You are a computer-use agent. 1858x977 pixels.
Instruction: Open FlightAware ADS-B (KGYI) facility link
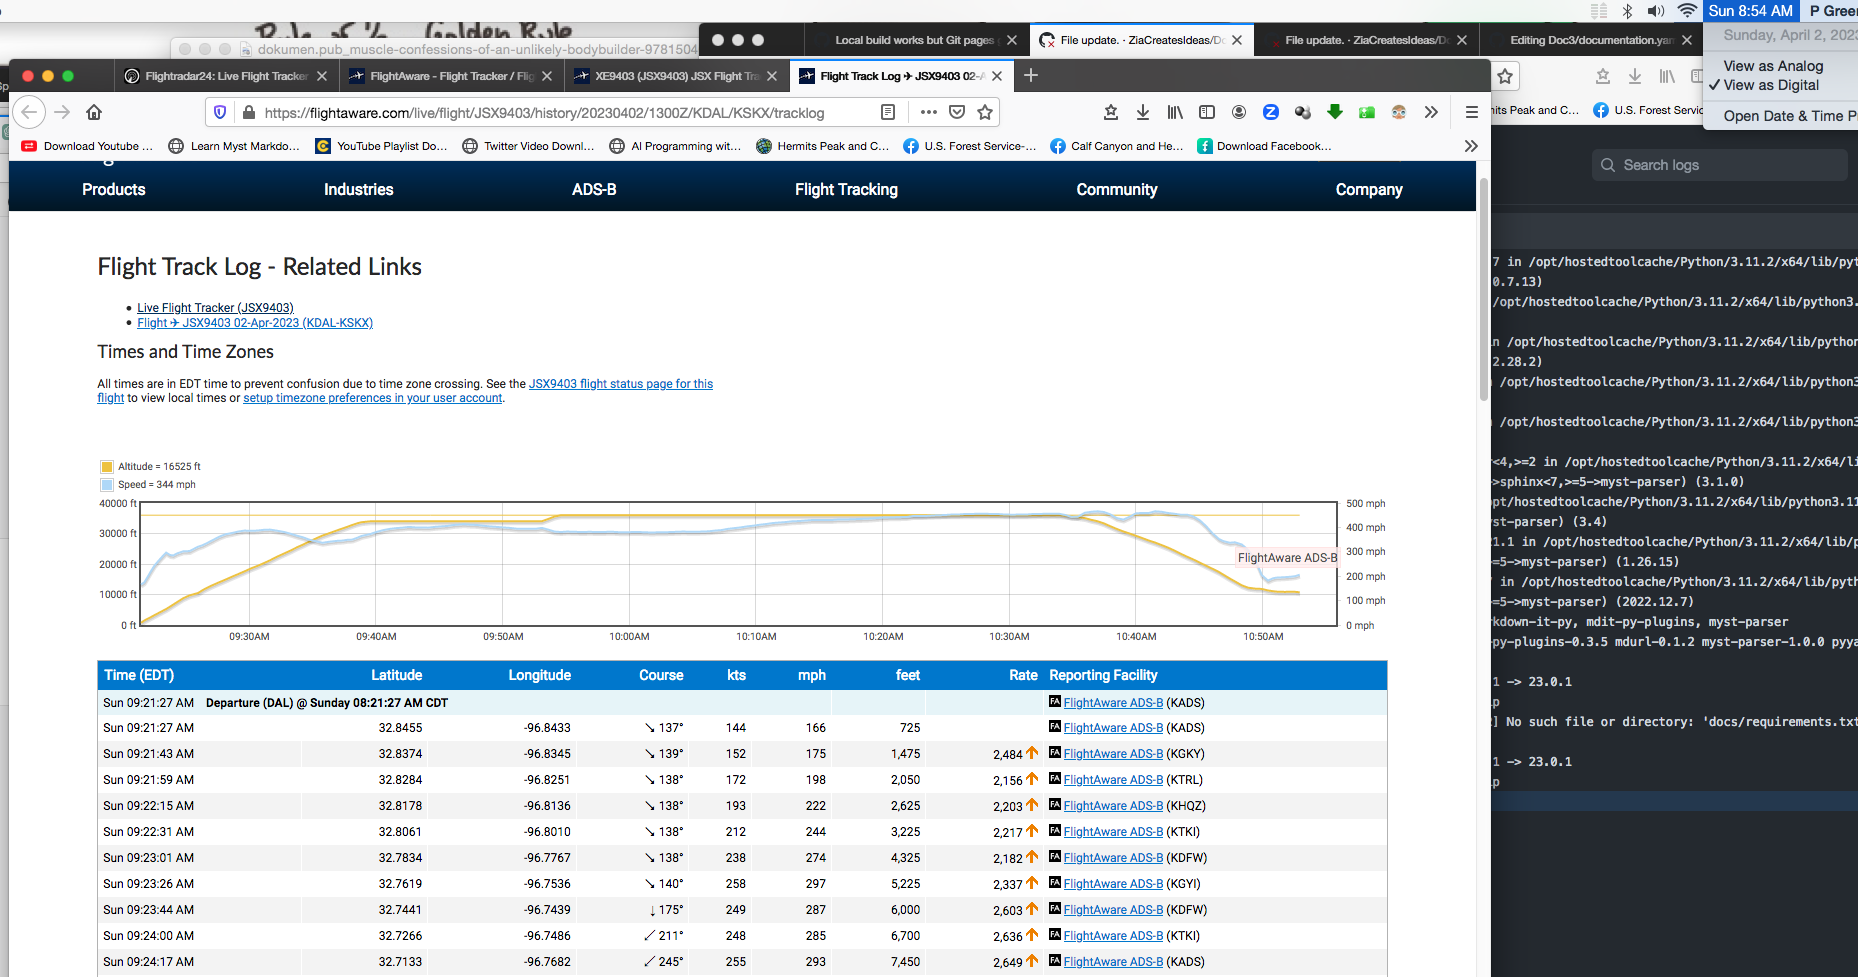pyautogui.click(x=1113, y=884)
